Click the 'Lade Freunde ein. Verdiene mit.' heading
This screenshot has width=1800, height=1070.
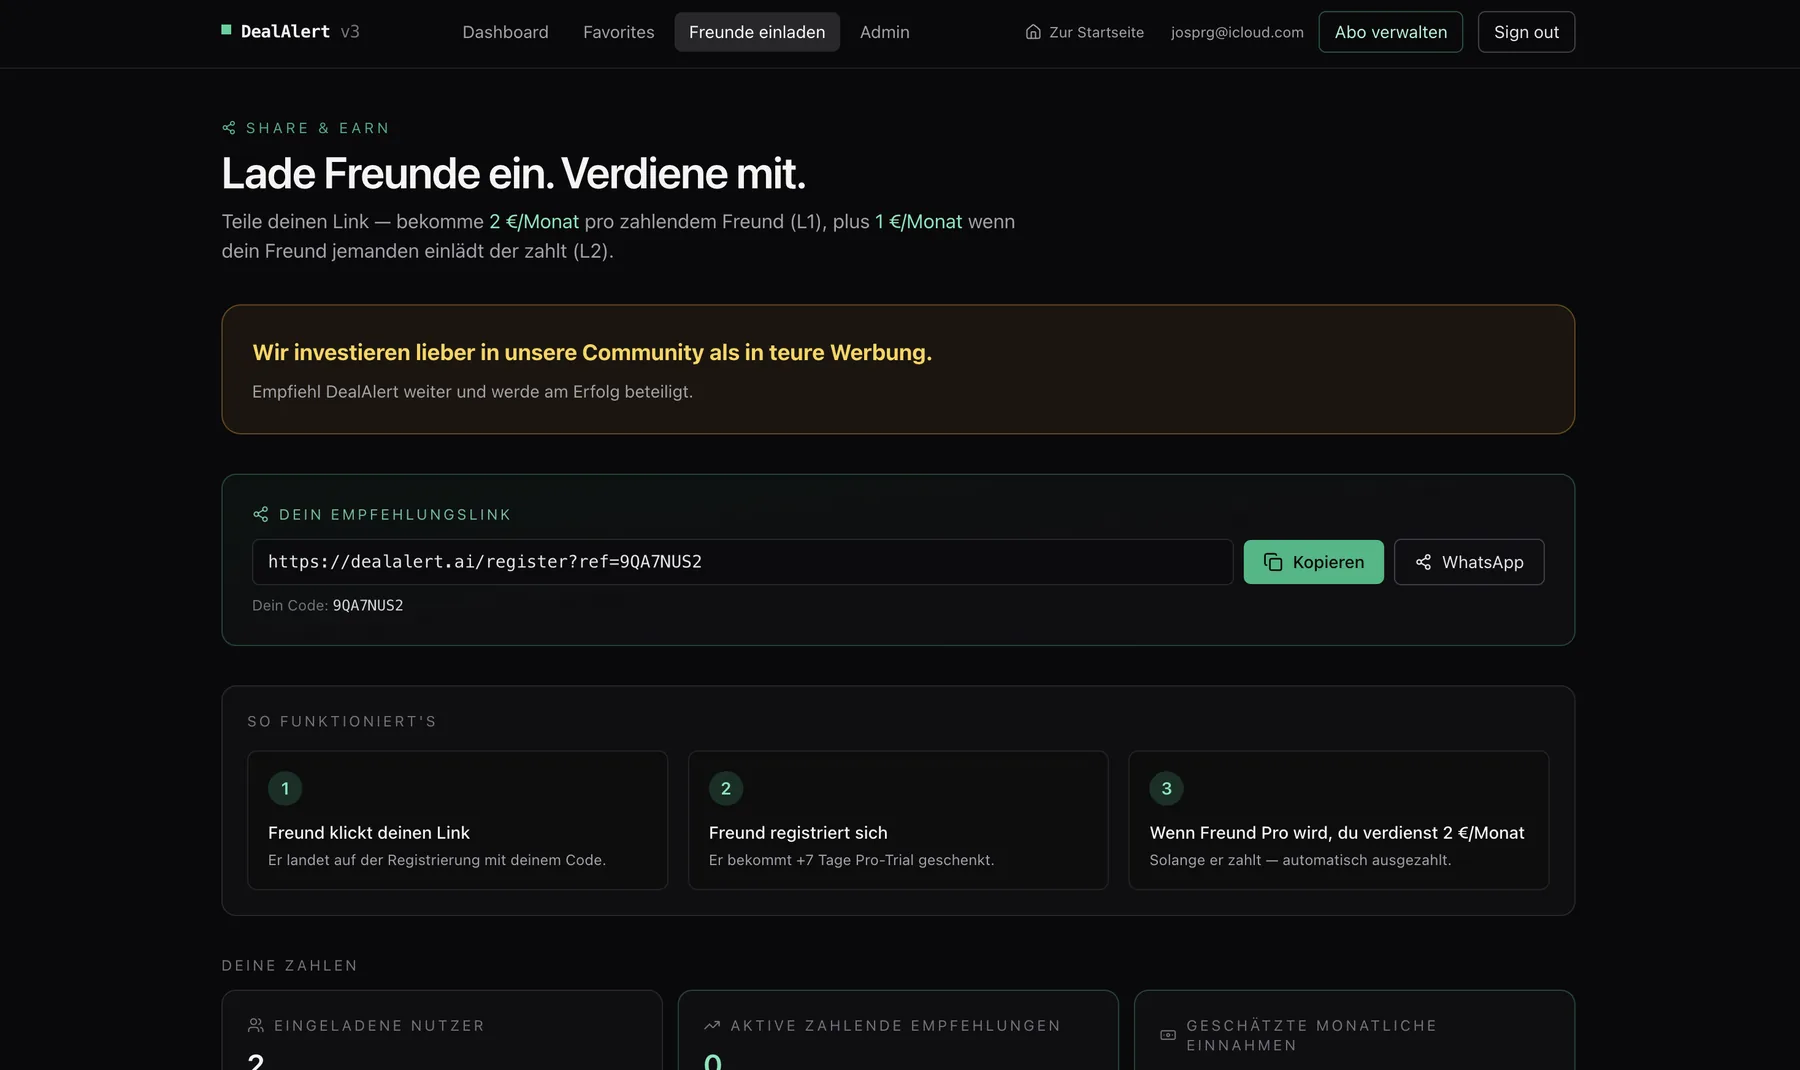click(x=513, y=173)
